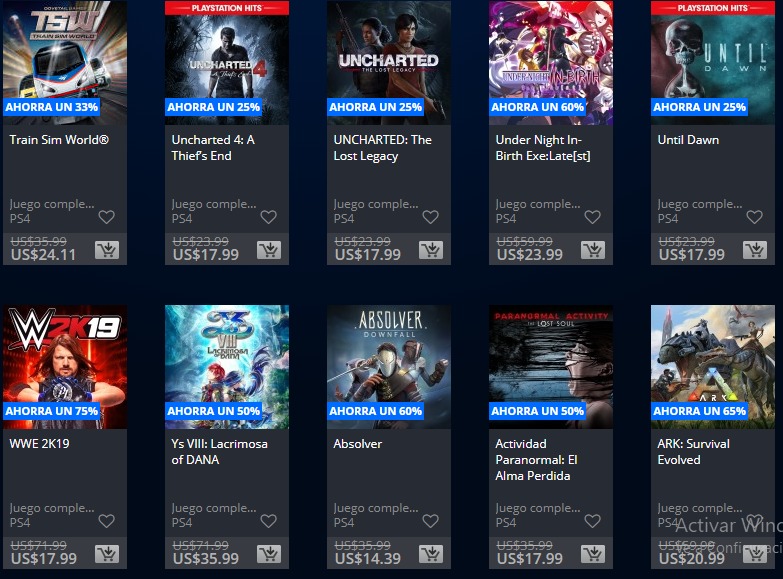The image size is (783, 579).
Task: Add Actividad Paranormal: El Alma Perdida to cart
Action: coord(593,554)
